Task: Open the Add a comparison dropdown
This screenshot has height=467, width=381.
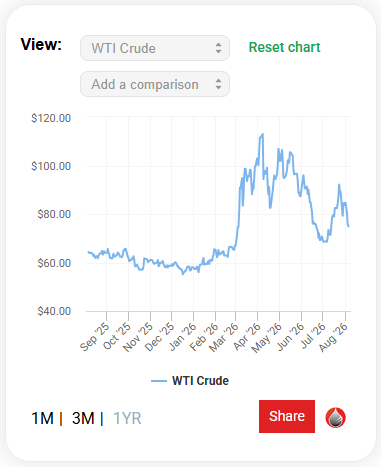Action: coord(155,84)
